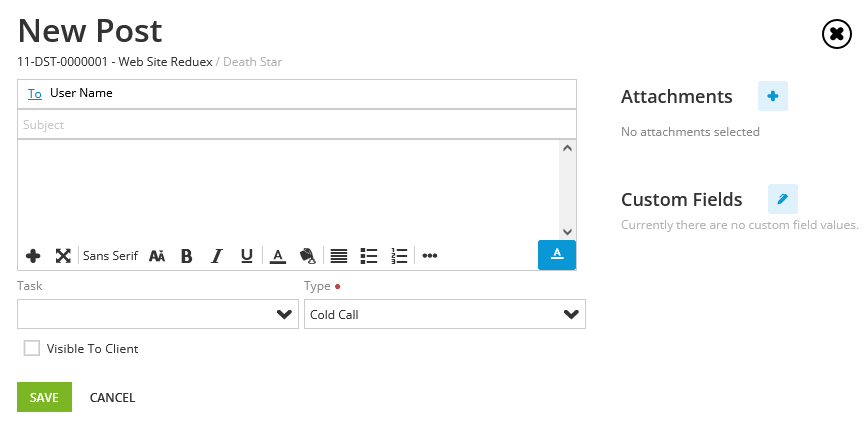The width and height of the screenshot is (865, 434).
Task: Click the CANCEL button
Action: pyautogui.click(x=113, y=398)
